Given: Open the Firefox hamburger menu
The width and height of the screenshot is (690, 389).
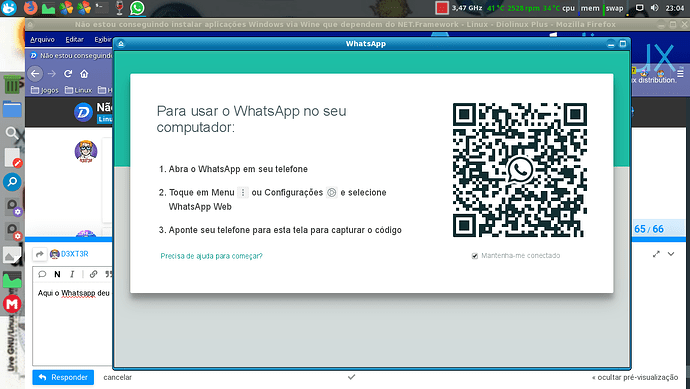Looking at the screenshot, I should click(x=680, y=73).
